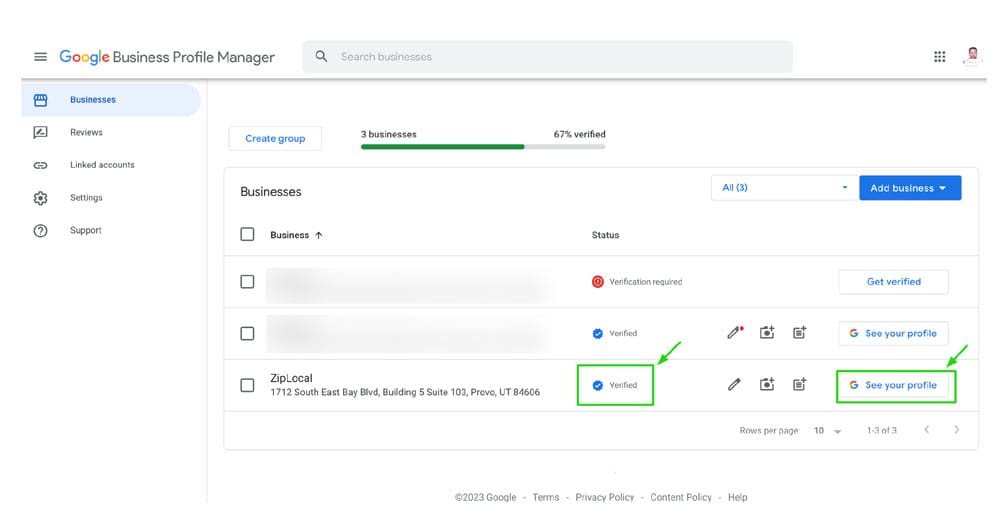1000x521 pixels.
Task: Click the create post icon for ZipLocal
Action: click(x=799, y=385)
